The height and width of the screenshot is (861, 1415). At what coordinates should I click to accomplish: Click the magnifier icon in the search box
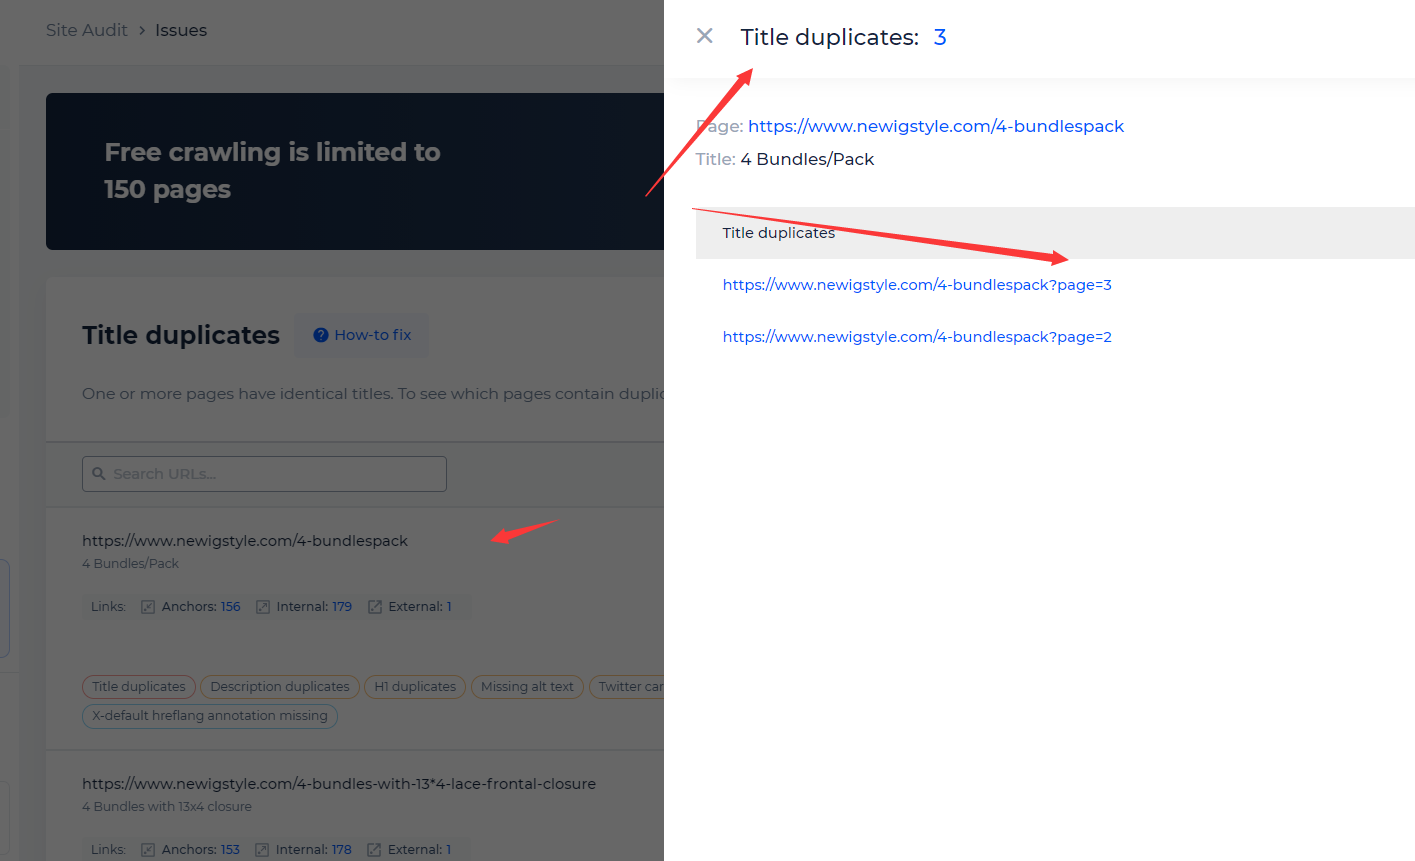click(x=99, y=474)
